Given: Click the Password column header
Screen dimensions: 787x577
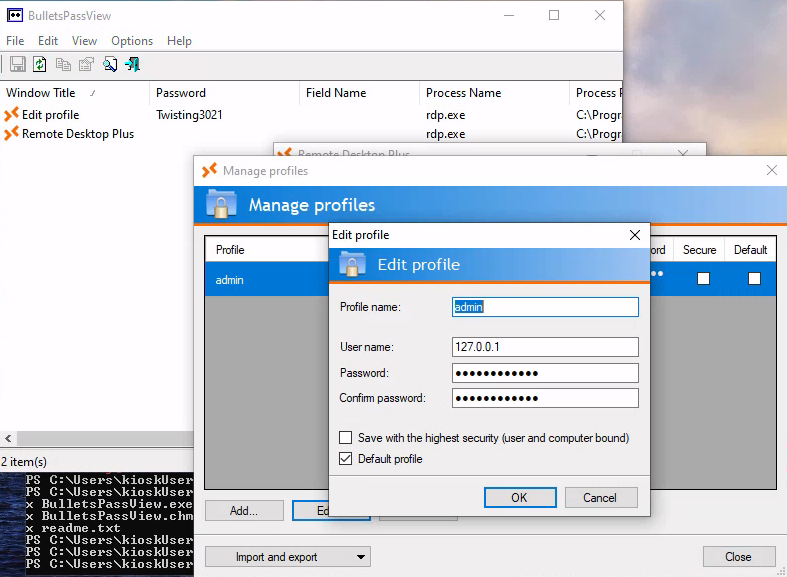Looking at the screenshot, I should (224, 93).
